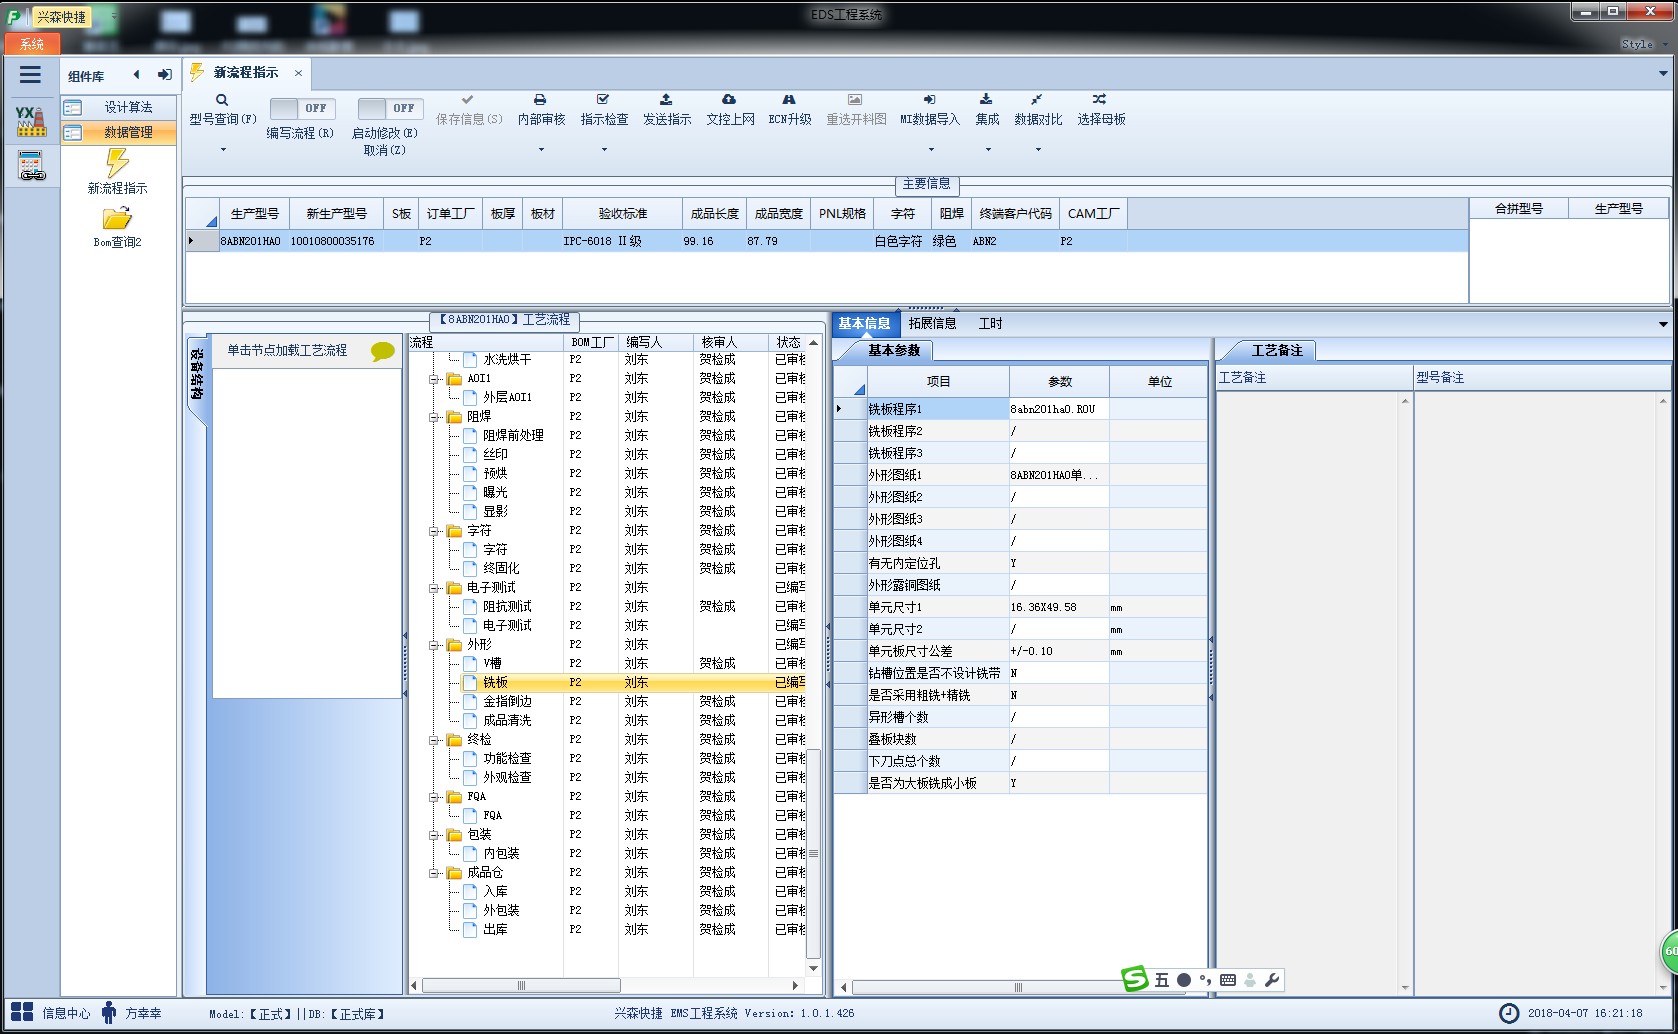The width and height of the screenshot is (1678, 1034).
Task: Click the 内部审核 printer icon
Action: [x=540, y=100]
